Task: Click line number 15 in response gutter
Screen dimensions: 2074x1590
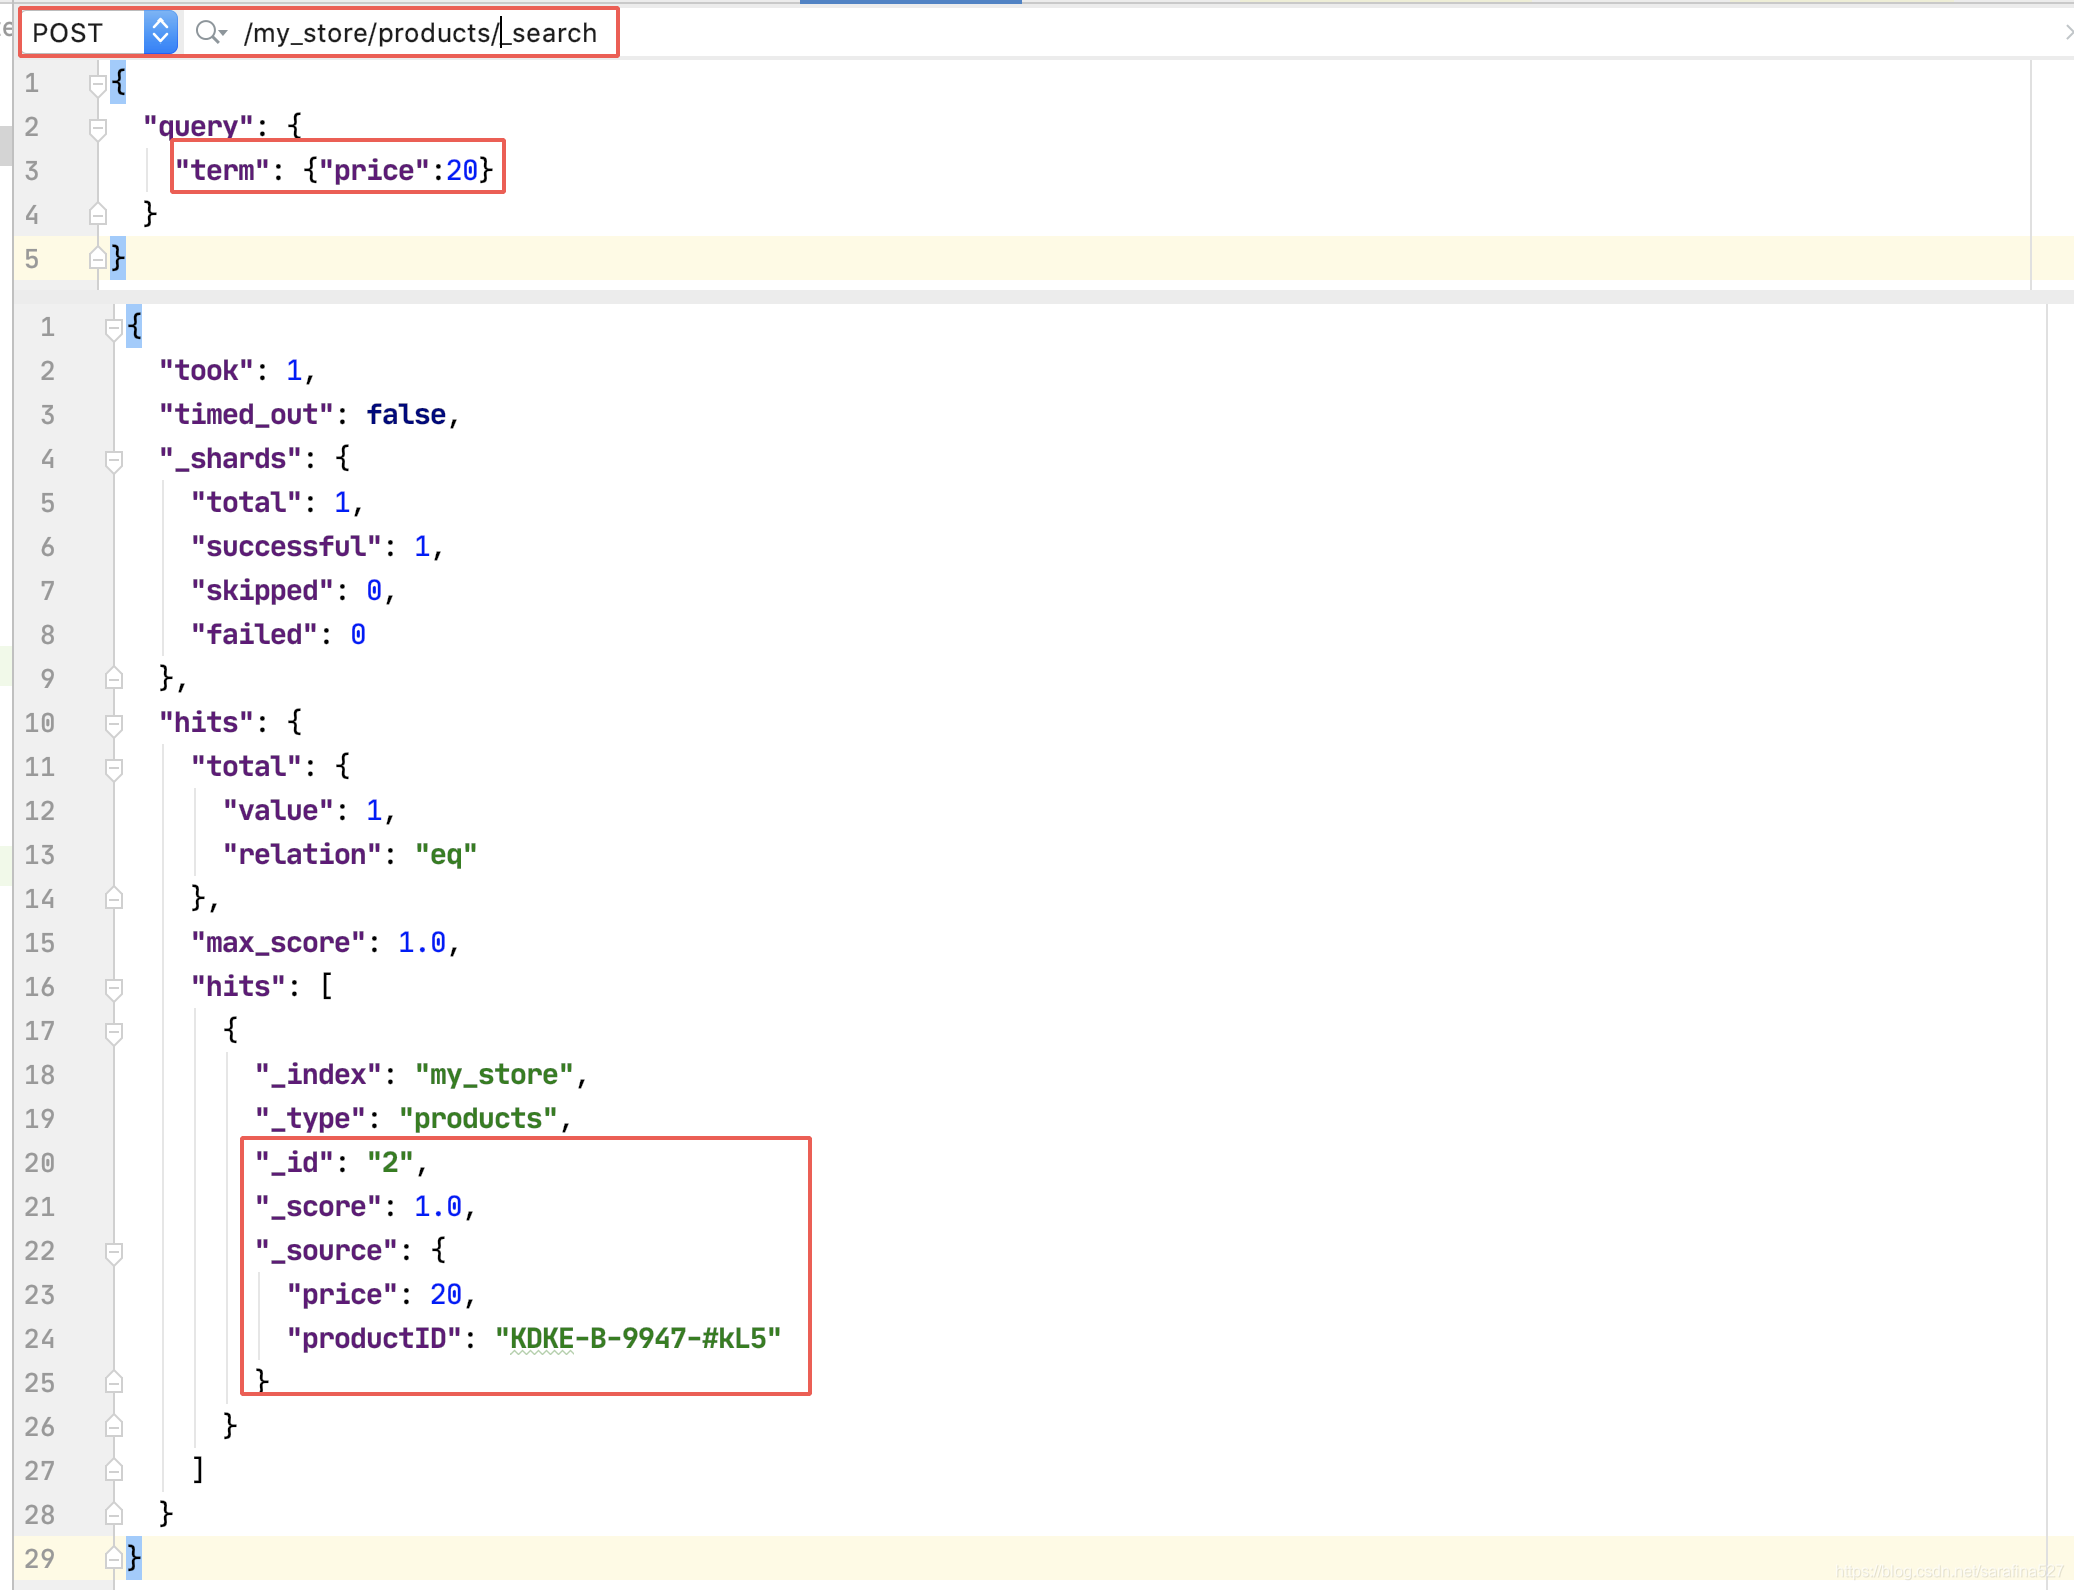Action: pyautogui.click(x=40, y=943)
